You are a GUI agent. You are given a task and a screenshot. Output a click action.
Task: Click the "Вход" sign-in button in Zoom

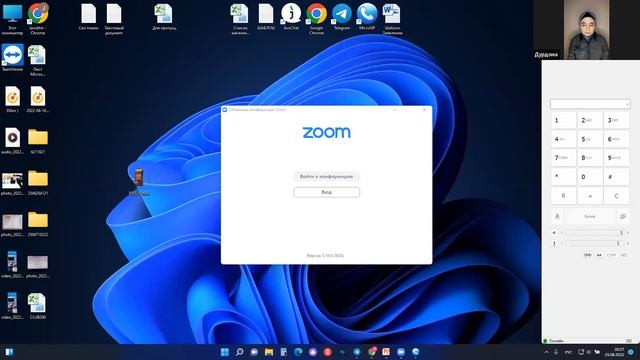pos(327,192)
